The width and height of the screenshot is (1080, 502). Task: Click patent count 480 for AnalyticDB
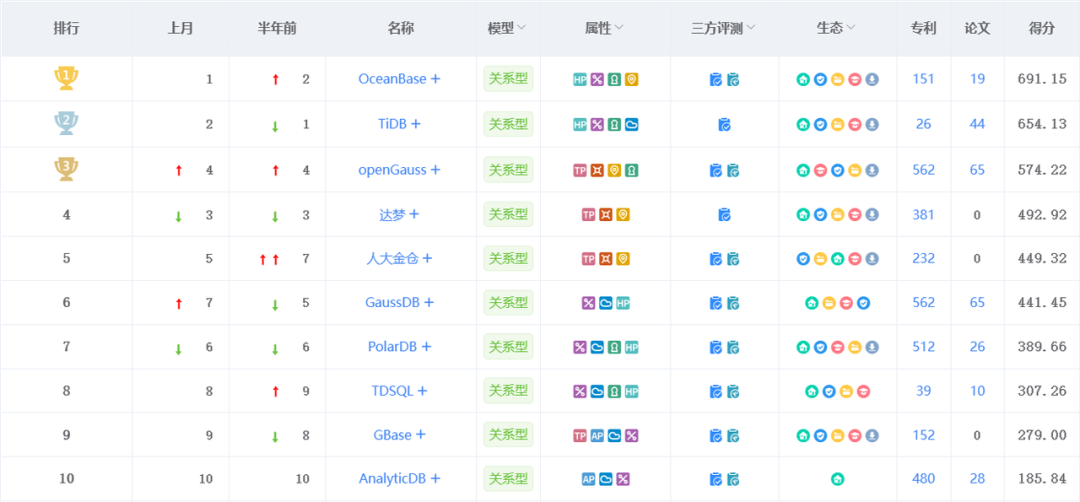[924, 479]
